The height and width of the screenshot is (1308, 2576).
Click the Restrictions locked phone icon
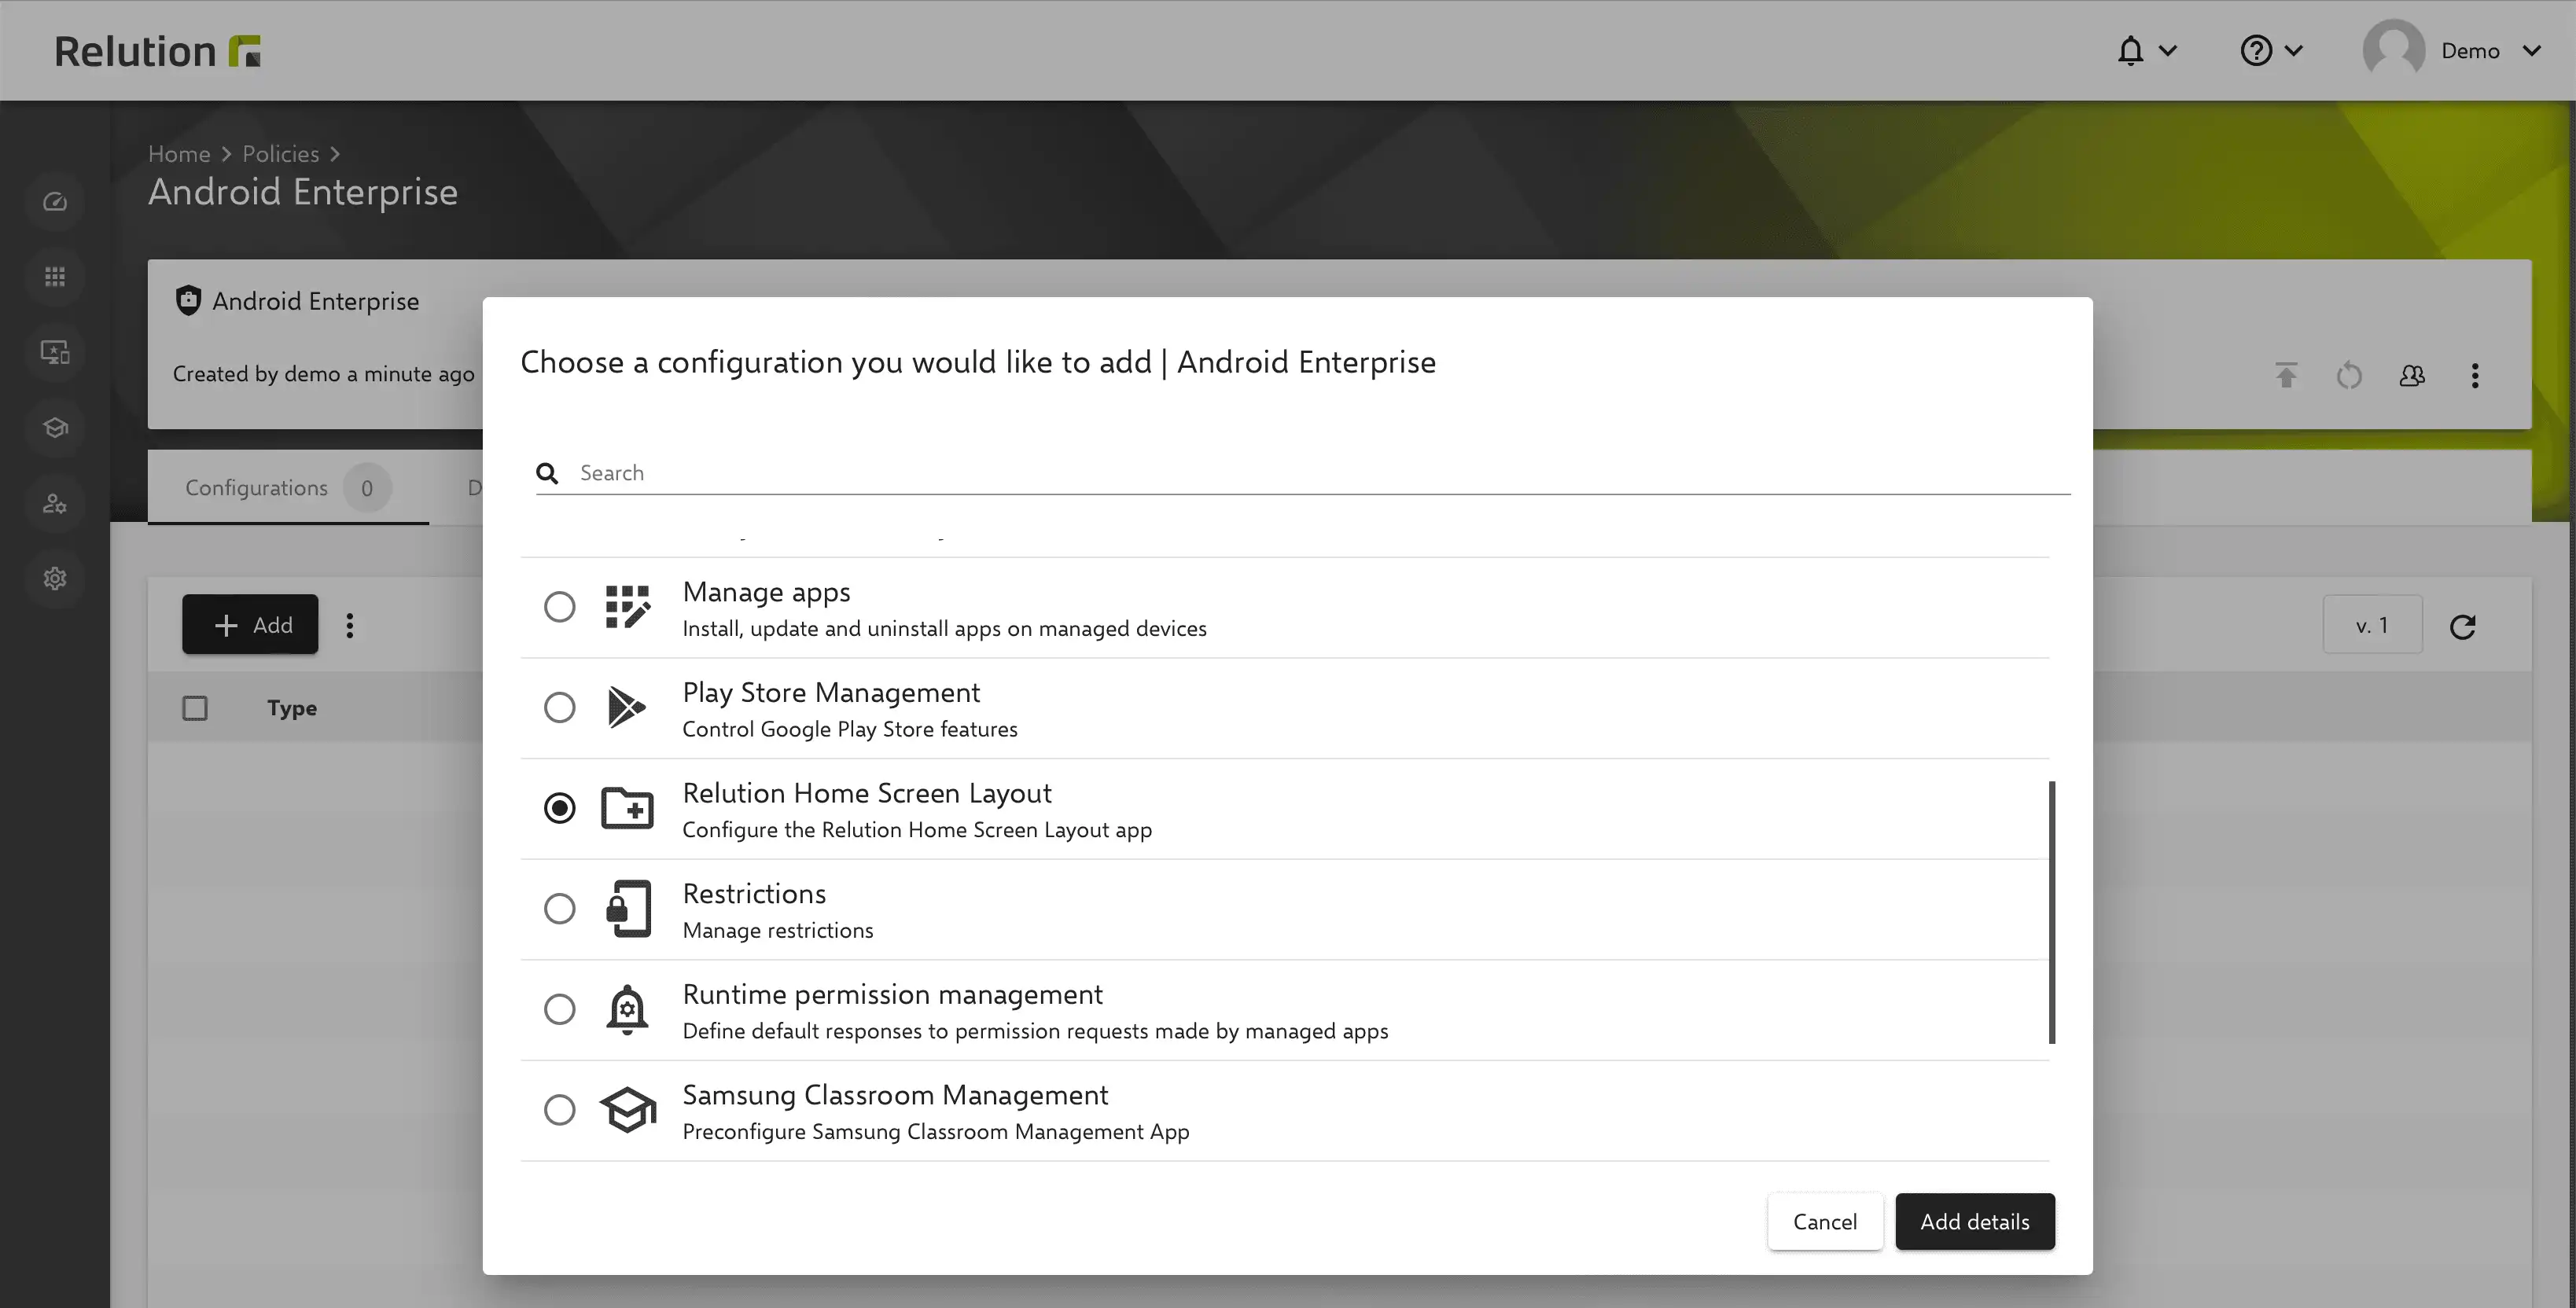coord(629,908)
